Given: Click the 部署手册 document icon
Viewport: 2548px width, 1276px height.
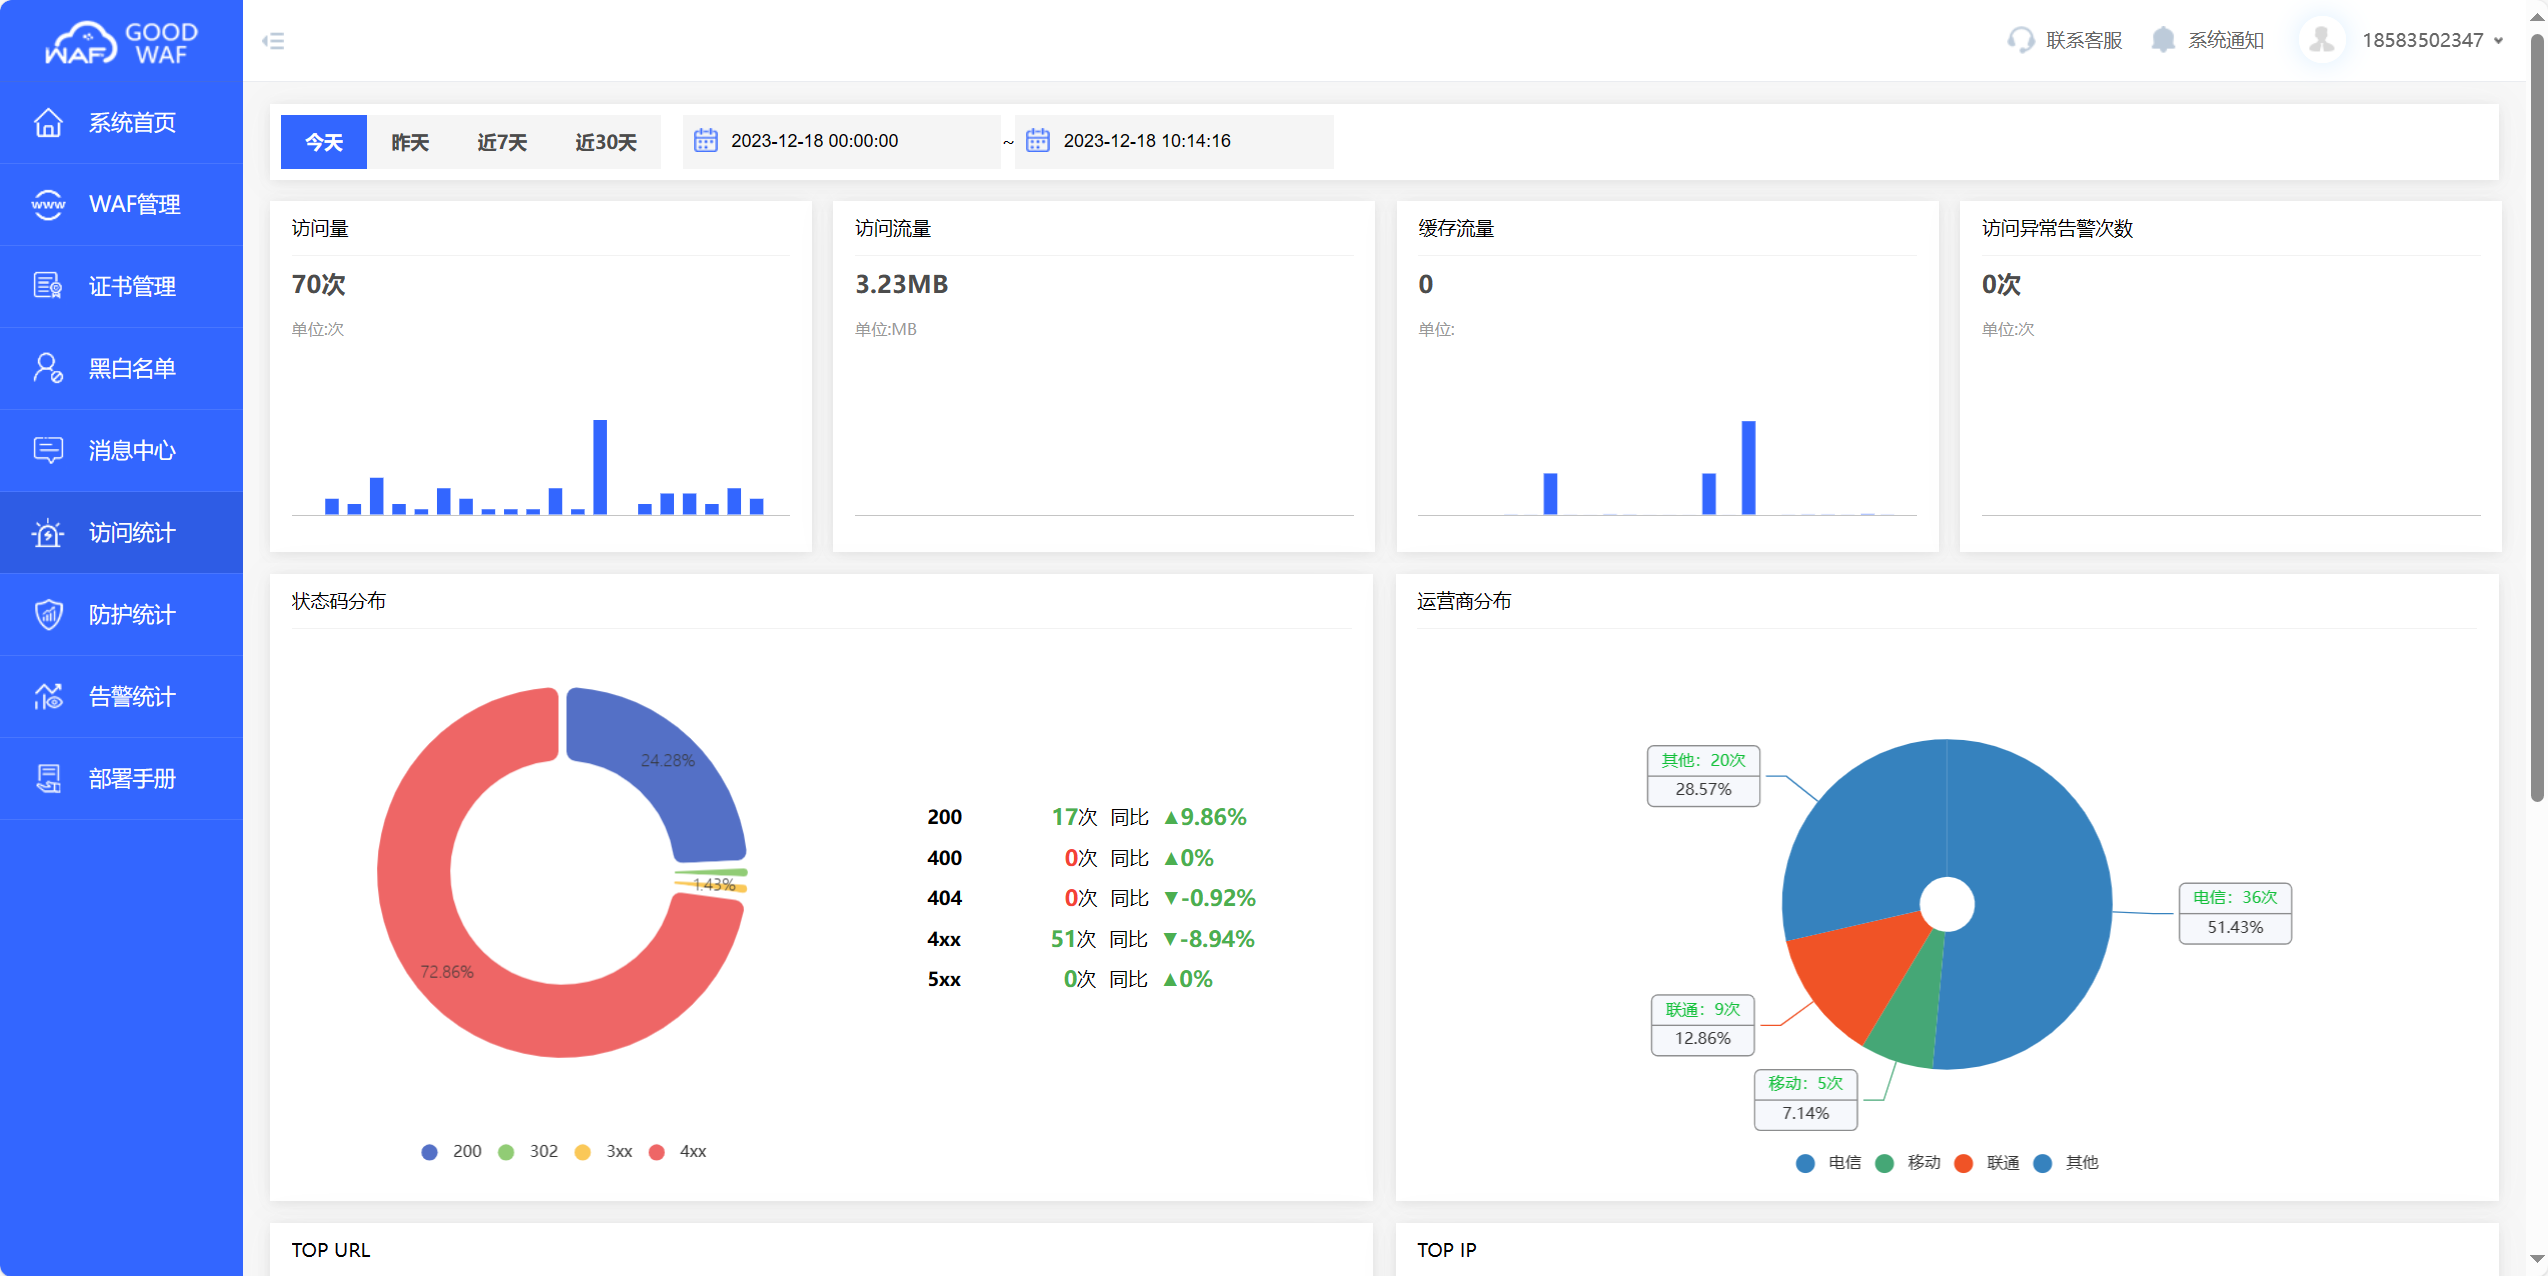Looking at the screenshot, I should pyautogui.click(x=48, y=778).
